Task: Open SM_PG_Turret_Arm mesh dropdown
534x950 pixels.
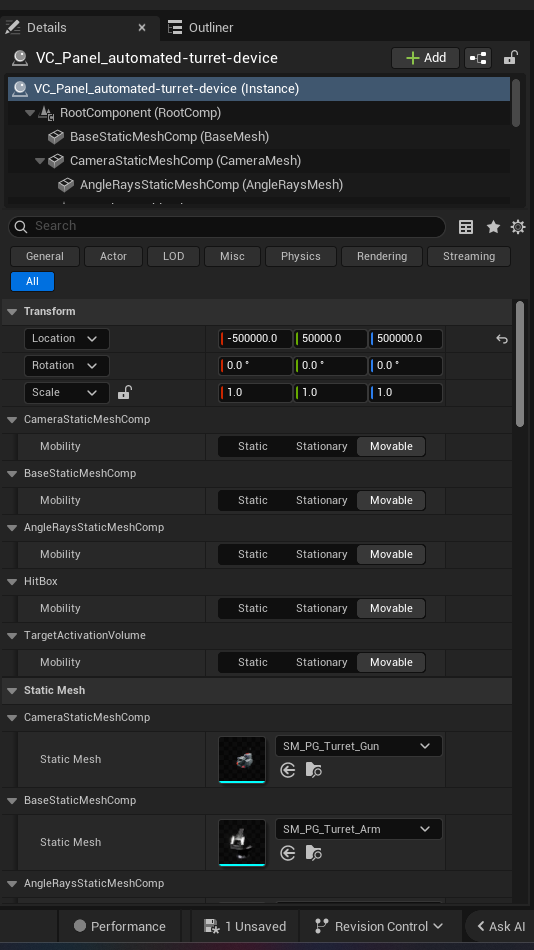Action: click(359, 829)
